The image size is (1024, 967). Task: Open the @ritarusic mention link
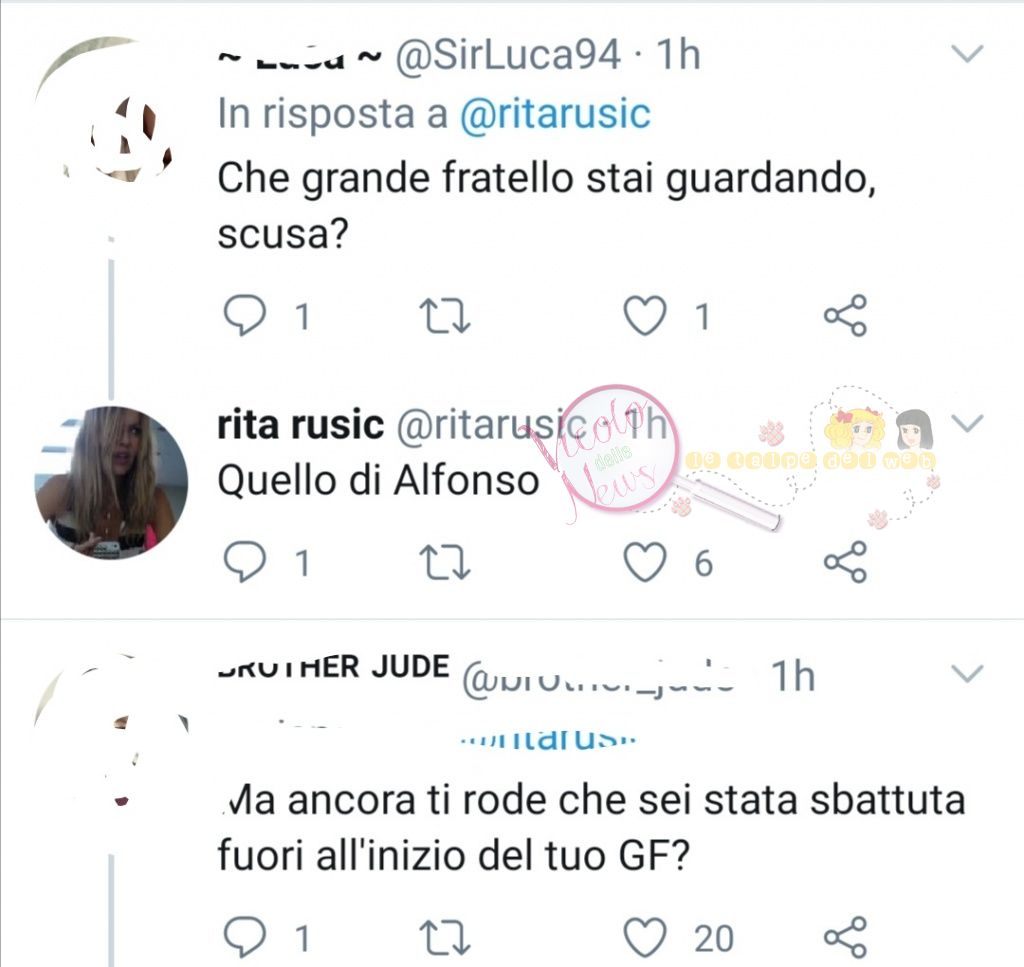tap(555, 114)
